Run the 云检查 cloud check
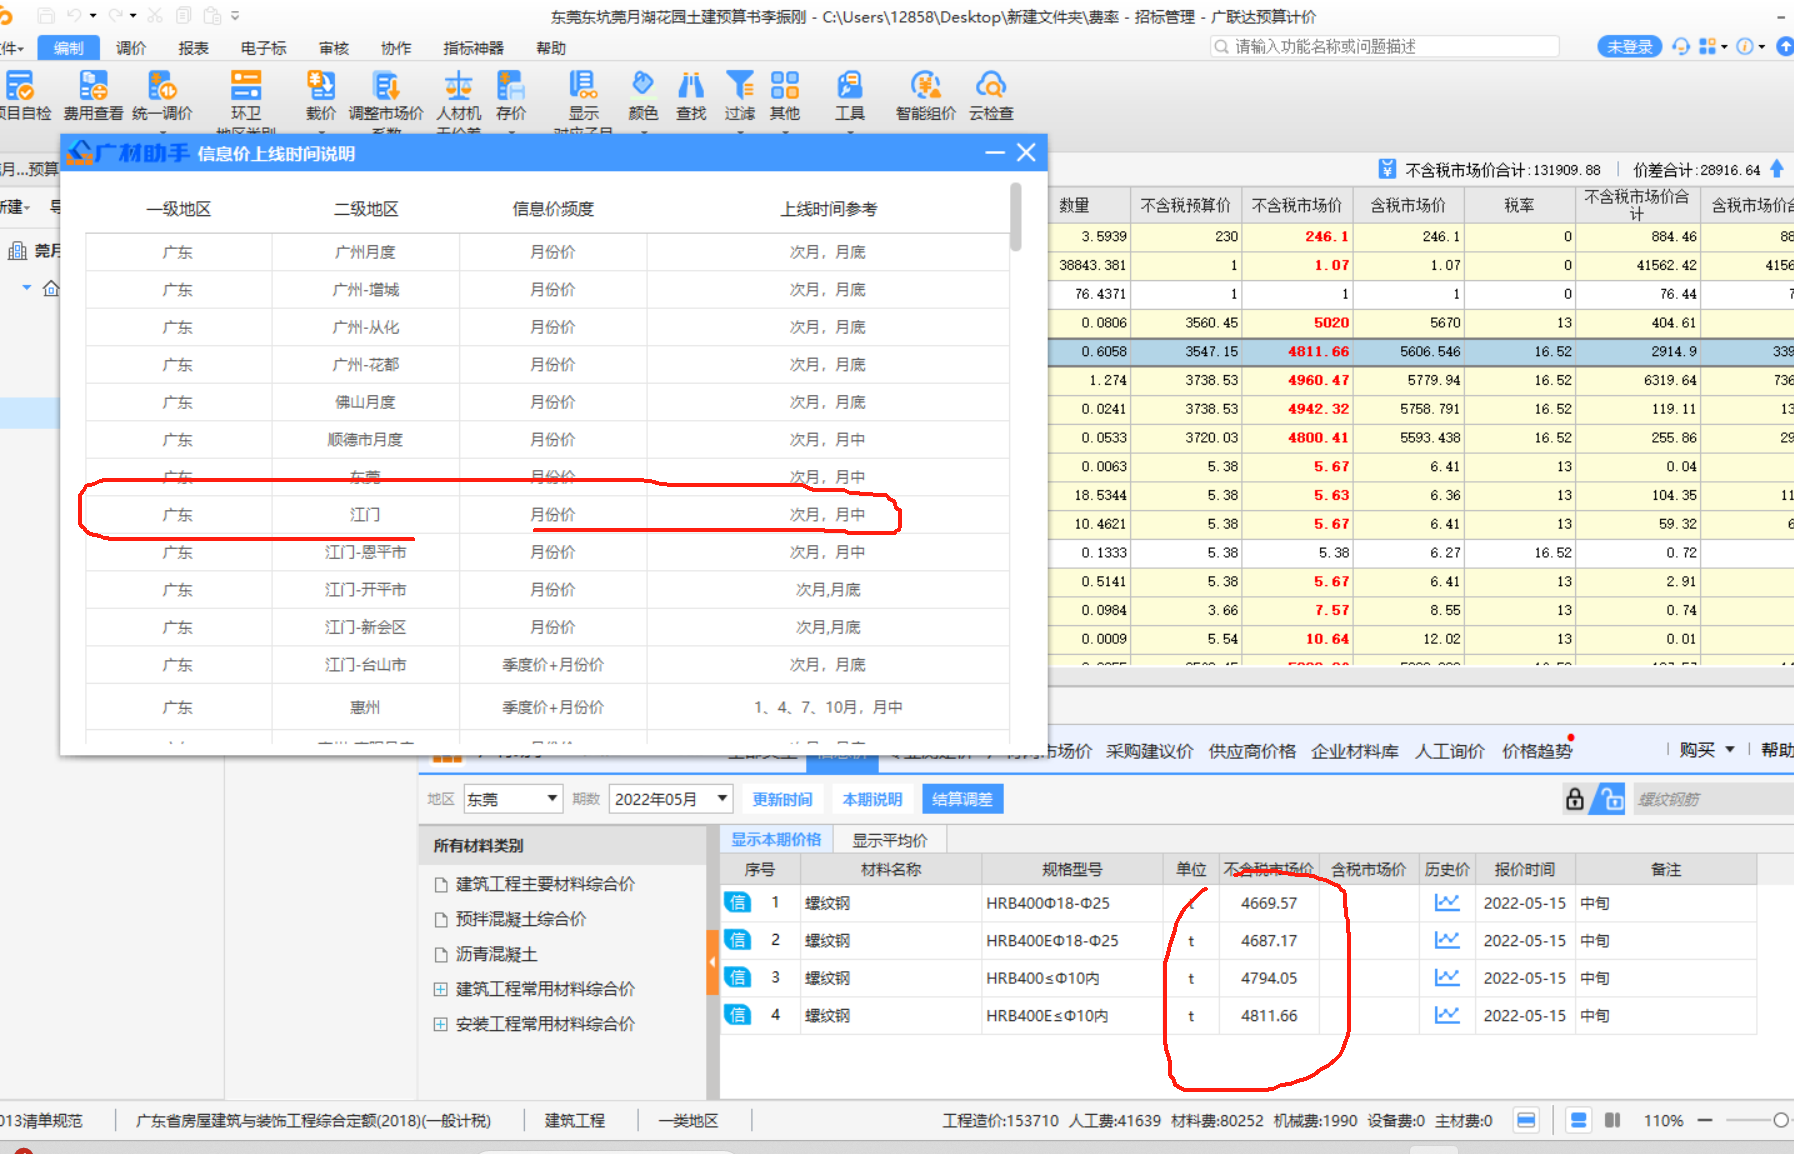This screenshot has width=1794, height=1154. [x=991, y=95]
